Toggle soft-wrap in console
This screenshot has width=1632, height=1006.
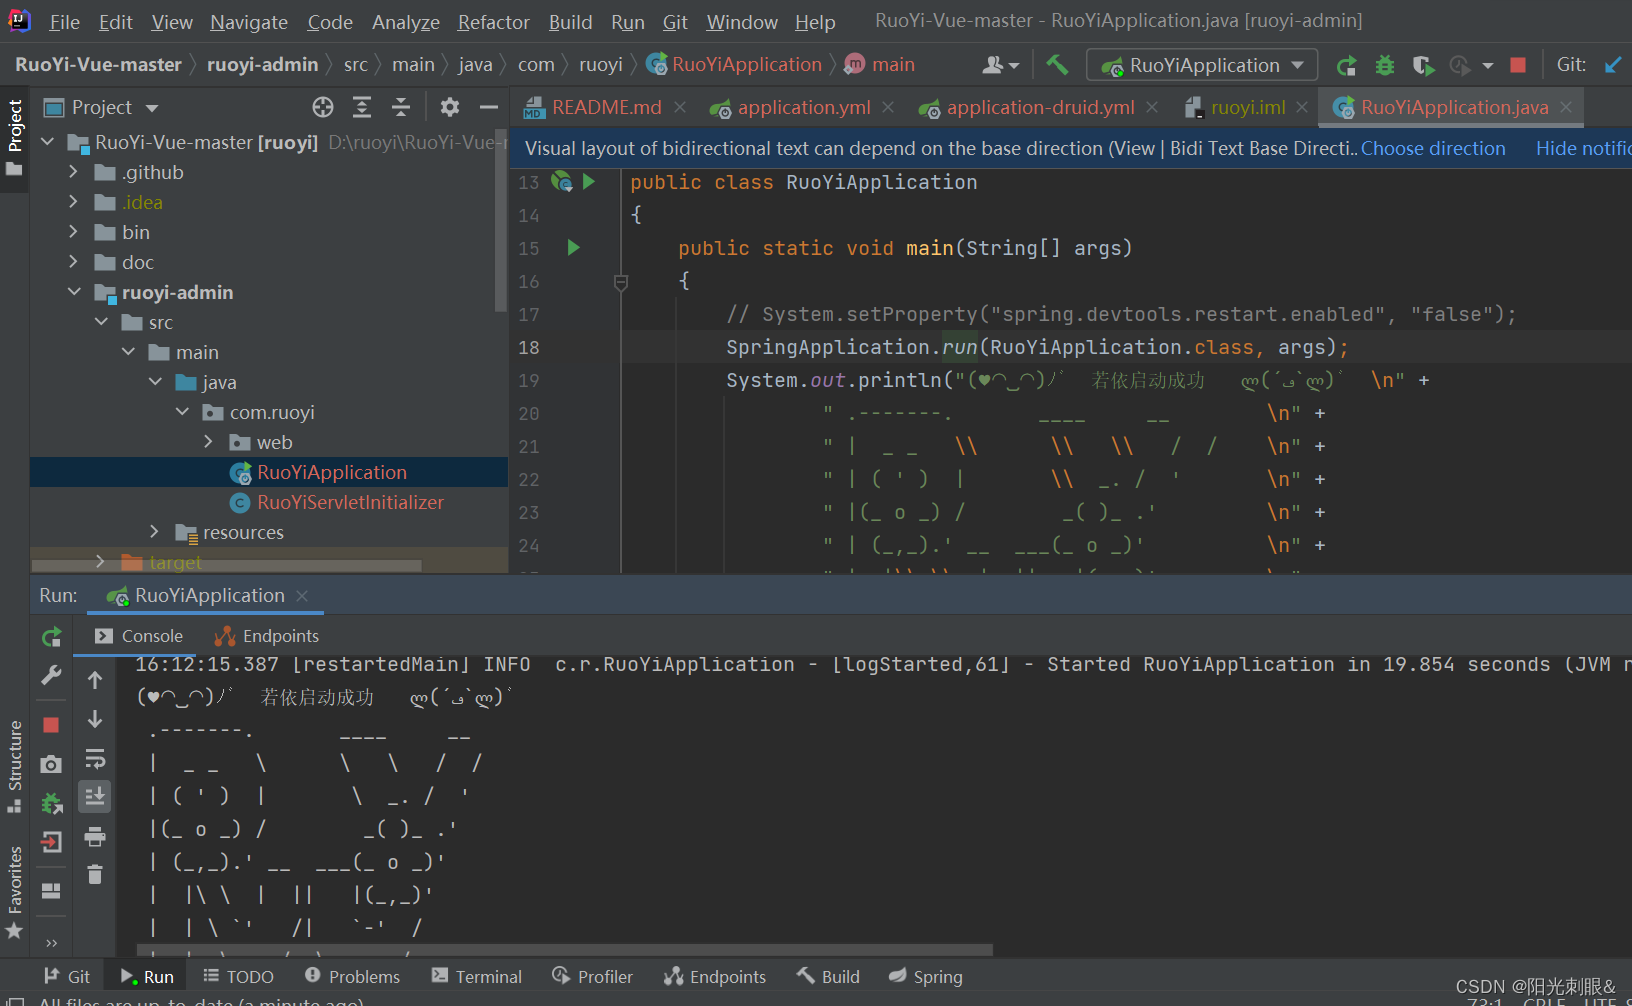point(95,758)
